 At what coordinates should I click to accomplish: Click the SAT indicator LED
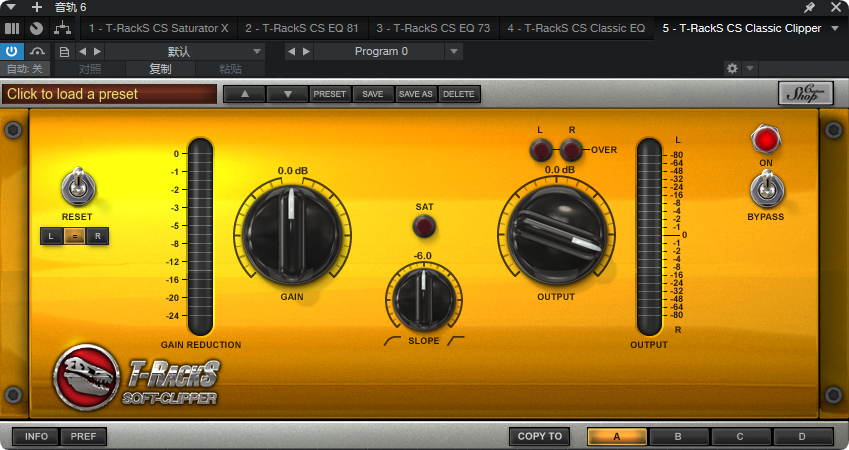pyautogui.click(x=424, y=226)
